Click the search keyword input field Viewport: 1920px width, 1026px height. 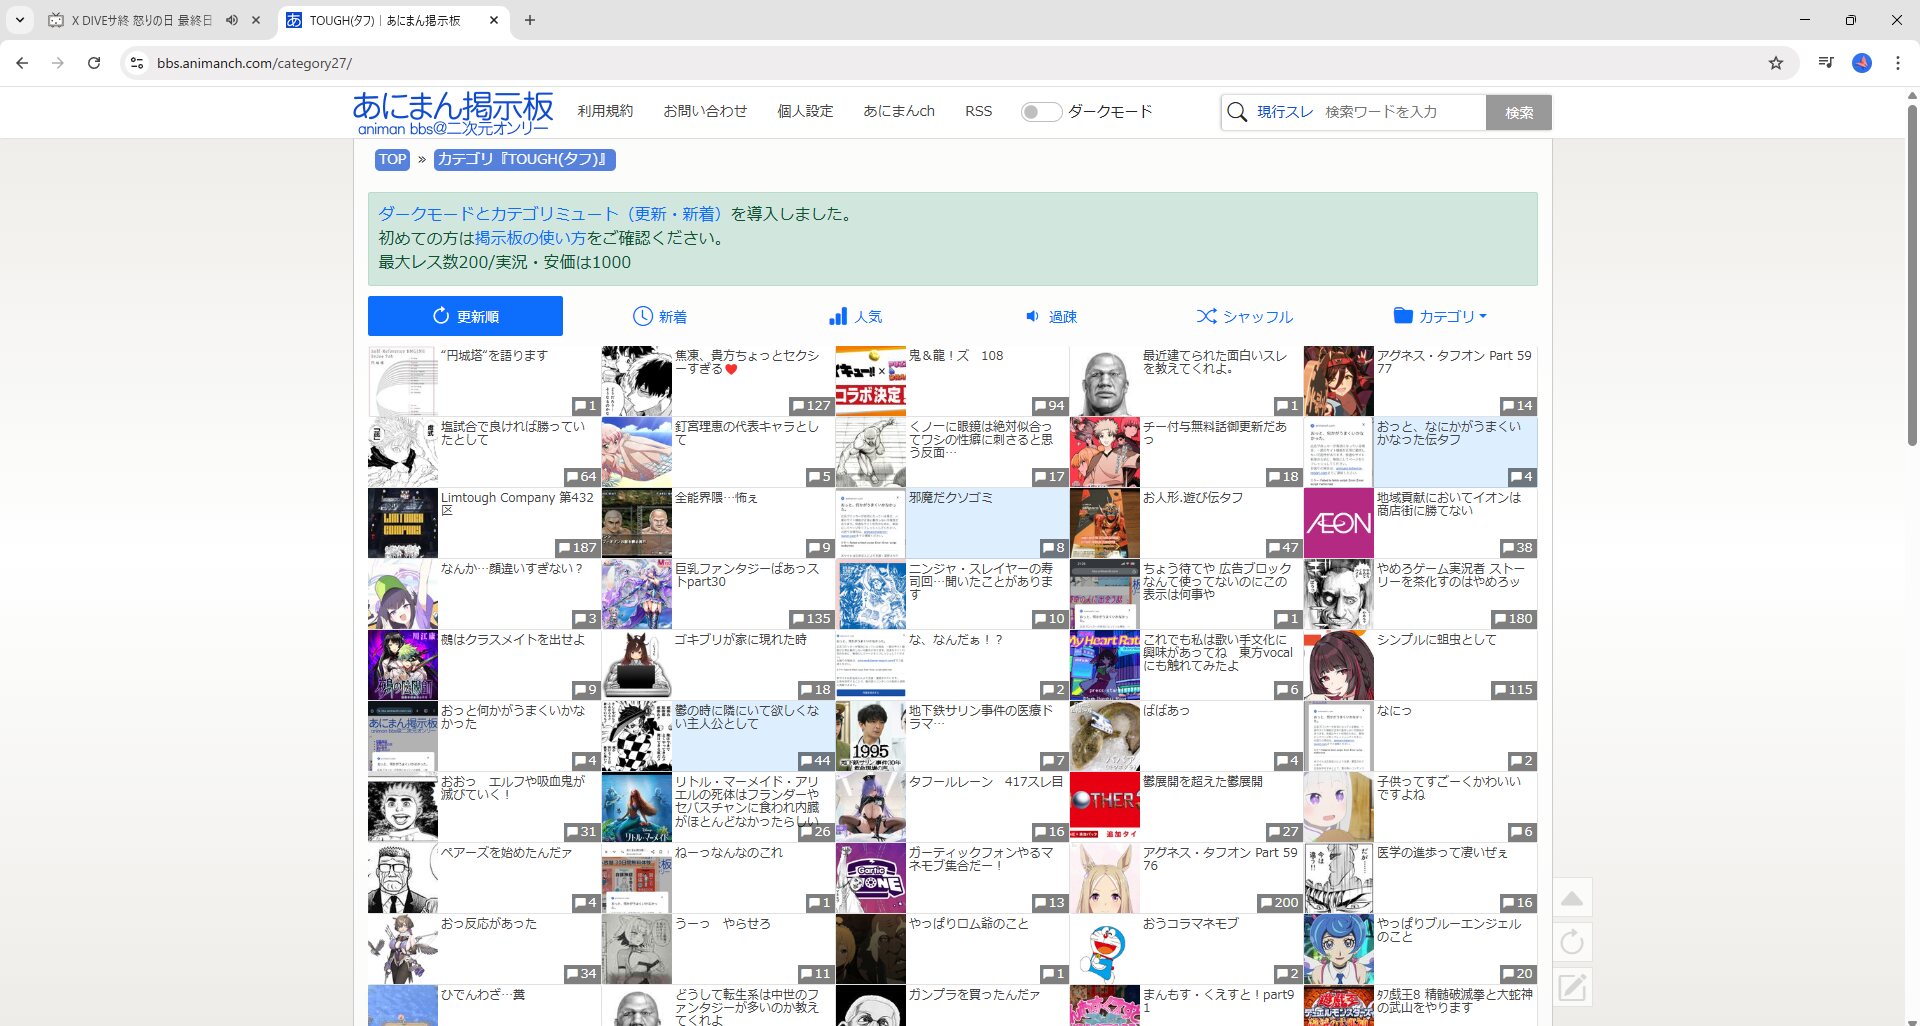coord(1400,112)
